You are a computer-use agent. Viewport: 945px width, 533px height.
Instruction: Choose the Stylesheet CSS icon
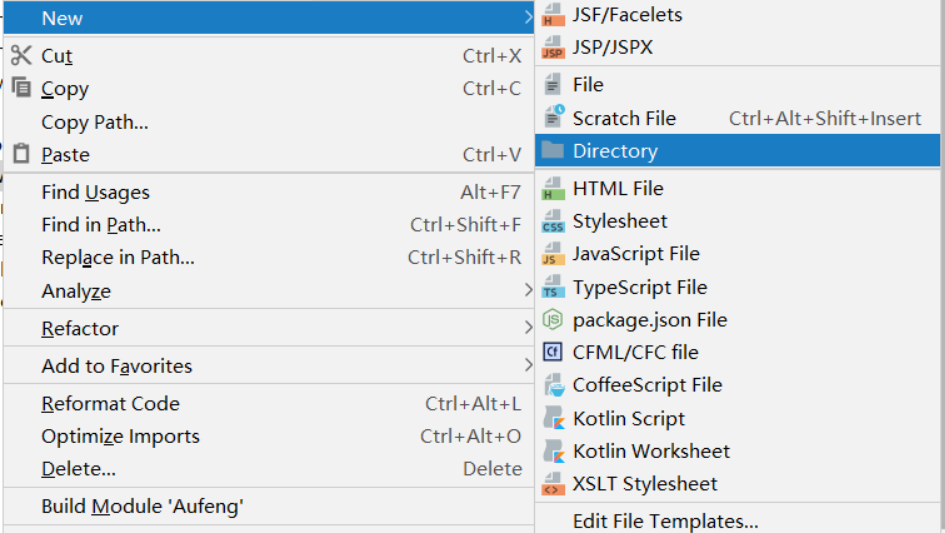click(x=553, y=221)
